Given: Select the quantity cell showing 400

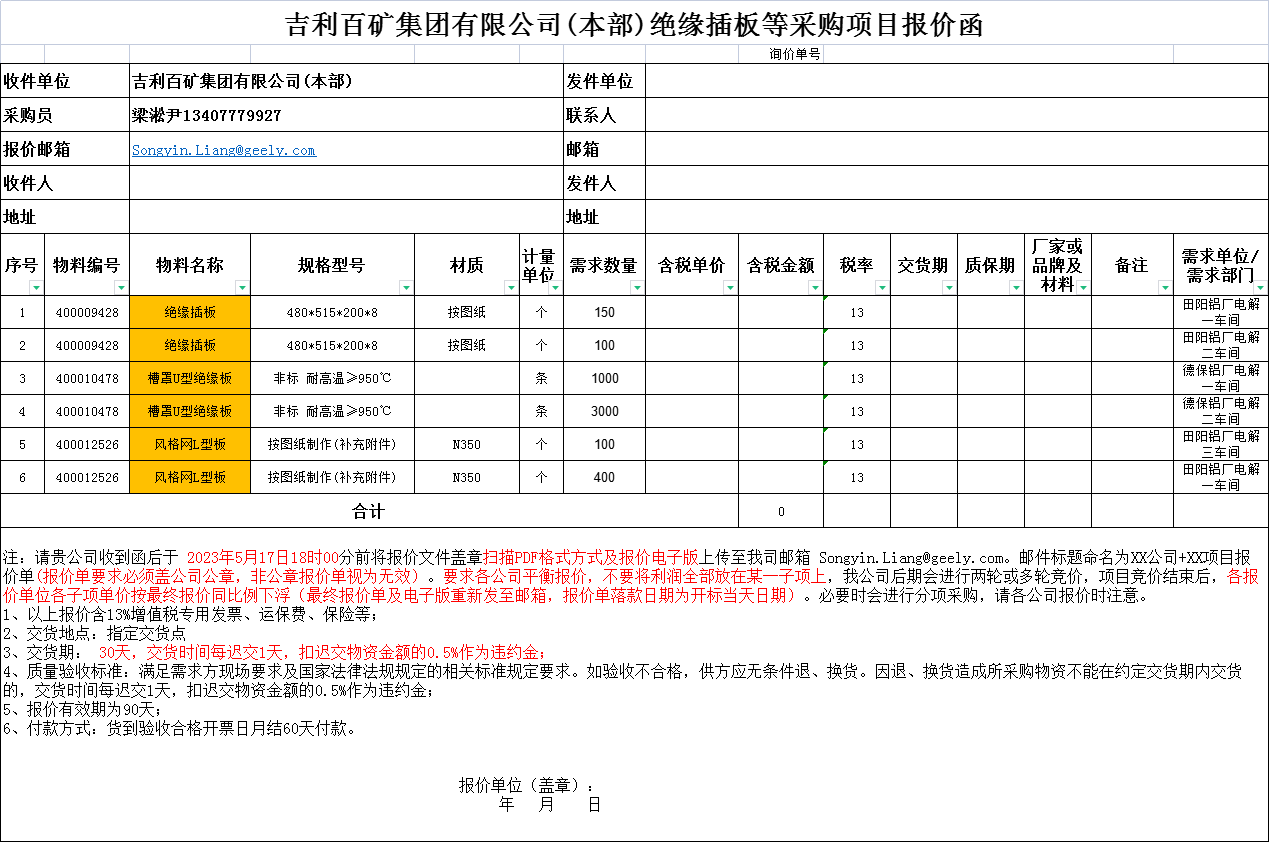Looking at the screenshot, I should (x=605, y=477).
